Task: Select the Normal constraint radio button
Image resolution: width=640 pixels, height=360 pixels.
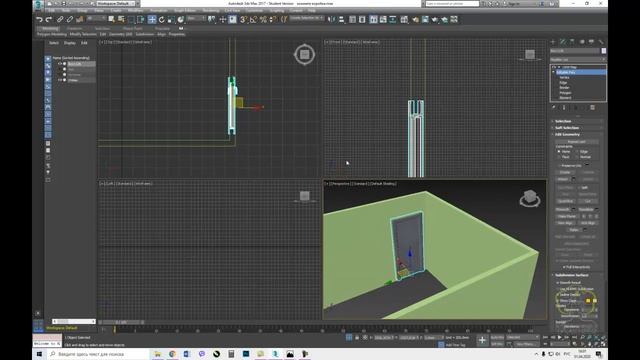Action: pyautogui.click(x=577, y=157)
